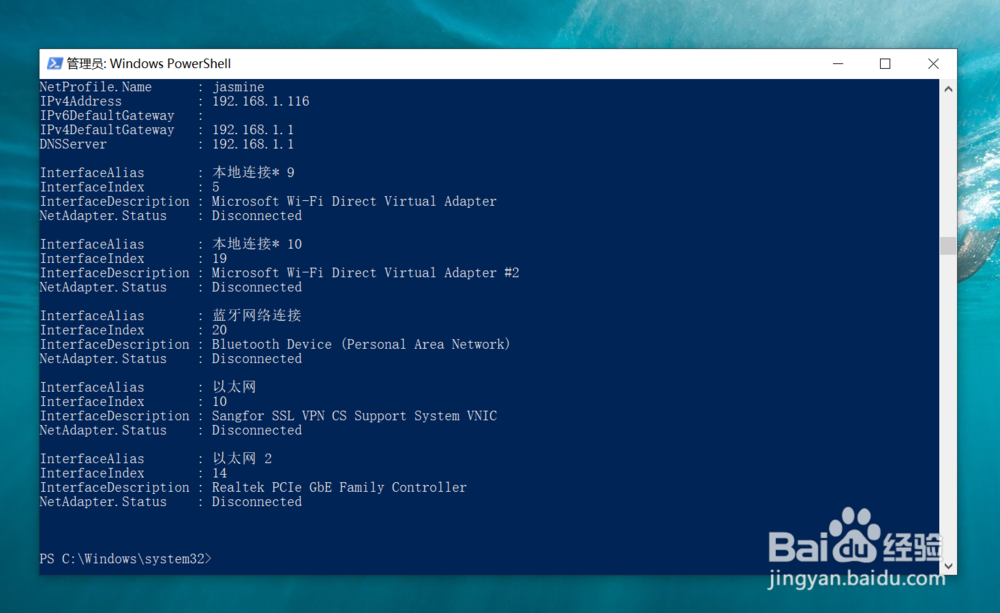Click 'Bluetooth Device (Personal Area Network)' description

(x=361, y=344)
